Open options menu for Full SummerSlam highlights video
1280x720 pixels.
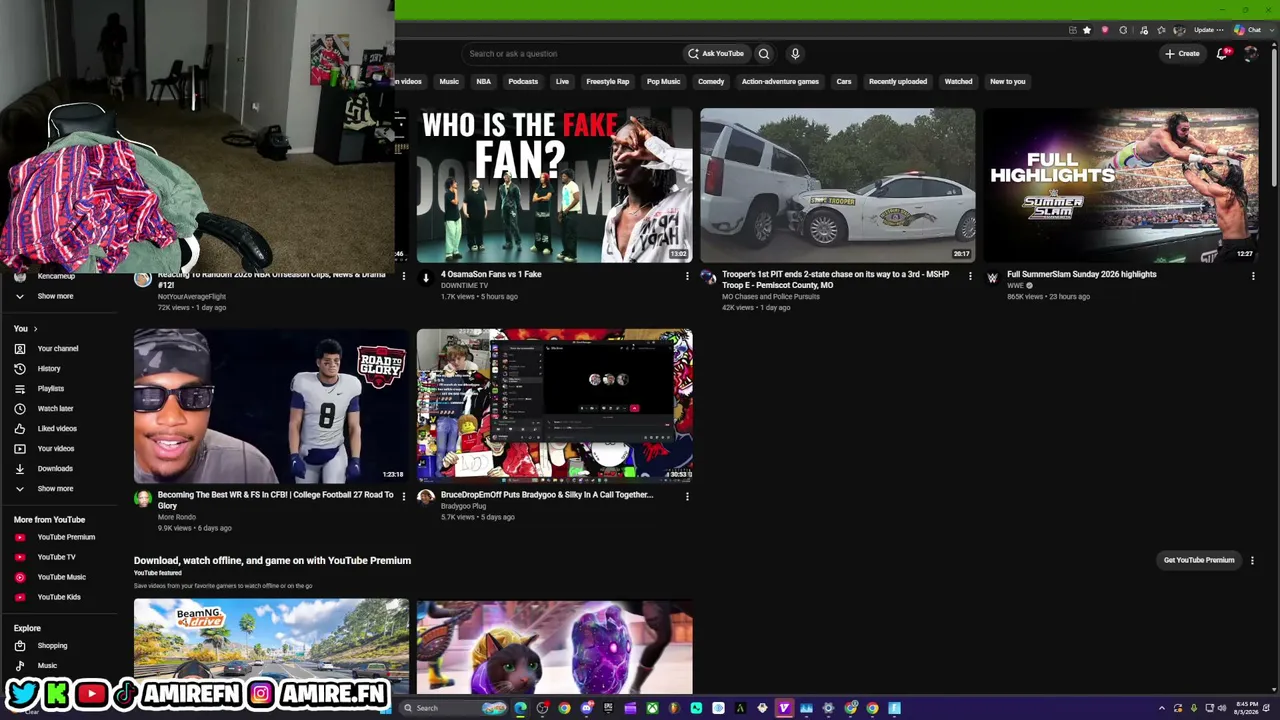(1253, 276)
